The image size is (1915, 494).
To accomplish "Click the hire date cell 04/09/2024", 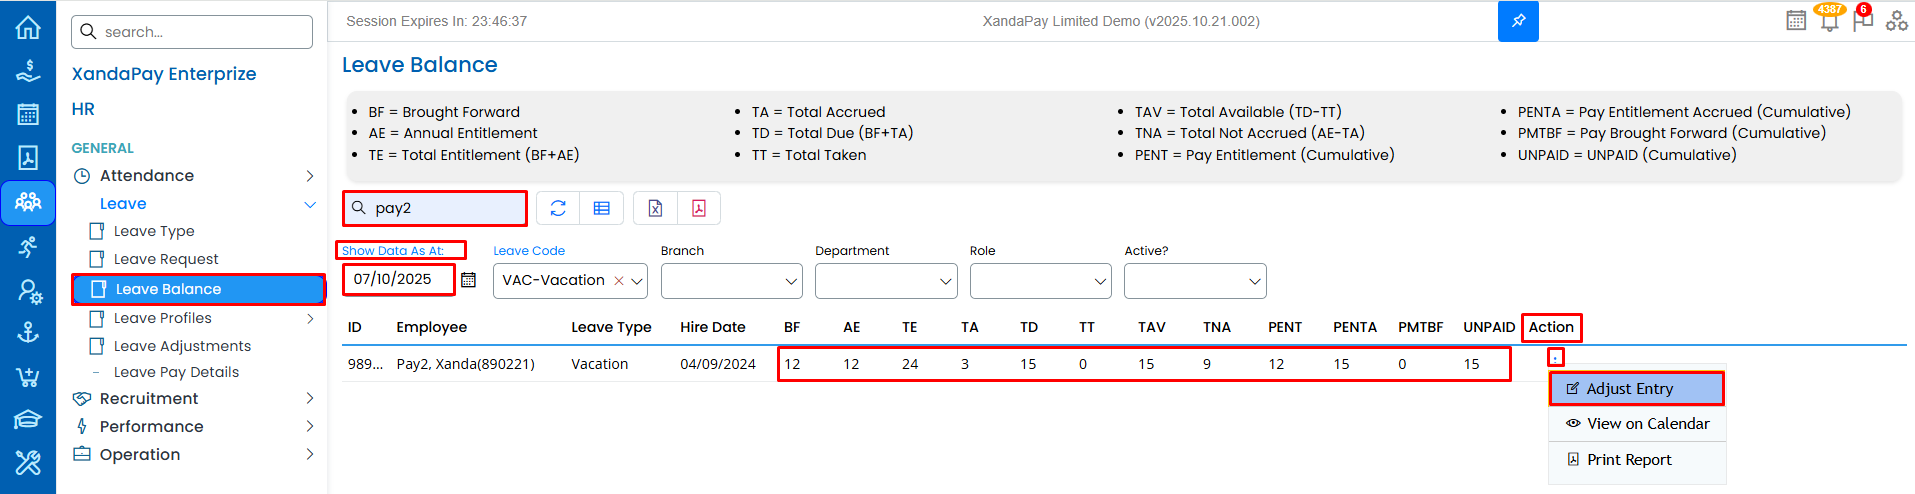I will [x=718, y=364].
